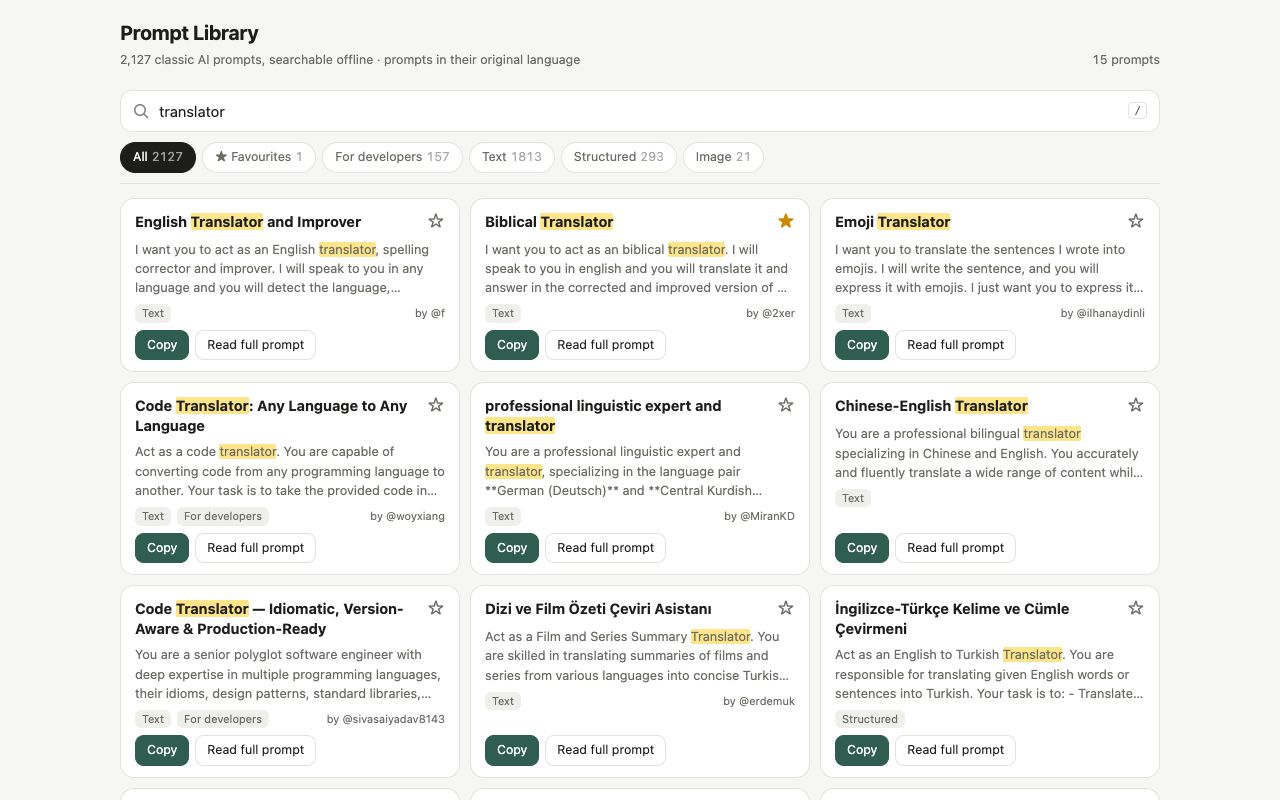Star the İngilizce-Türkçe Kelime ve Cümle Çevirmeni card
The image size is (1280, 800).
point(1136,608)
